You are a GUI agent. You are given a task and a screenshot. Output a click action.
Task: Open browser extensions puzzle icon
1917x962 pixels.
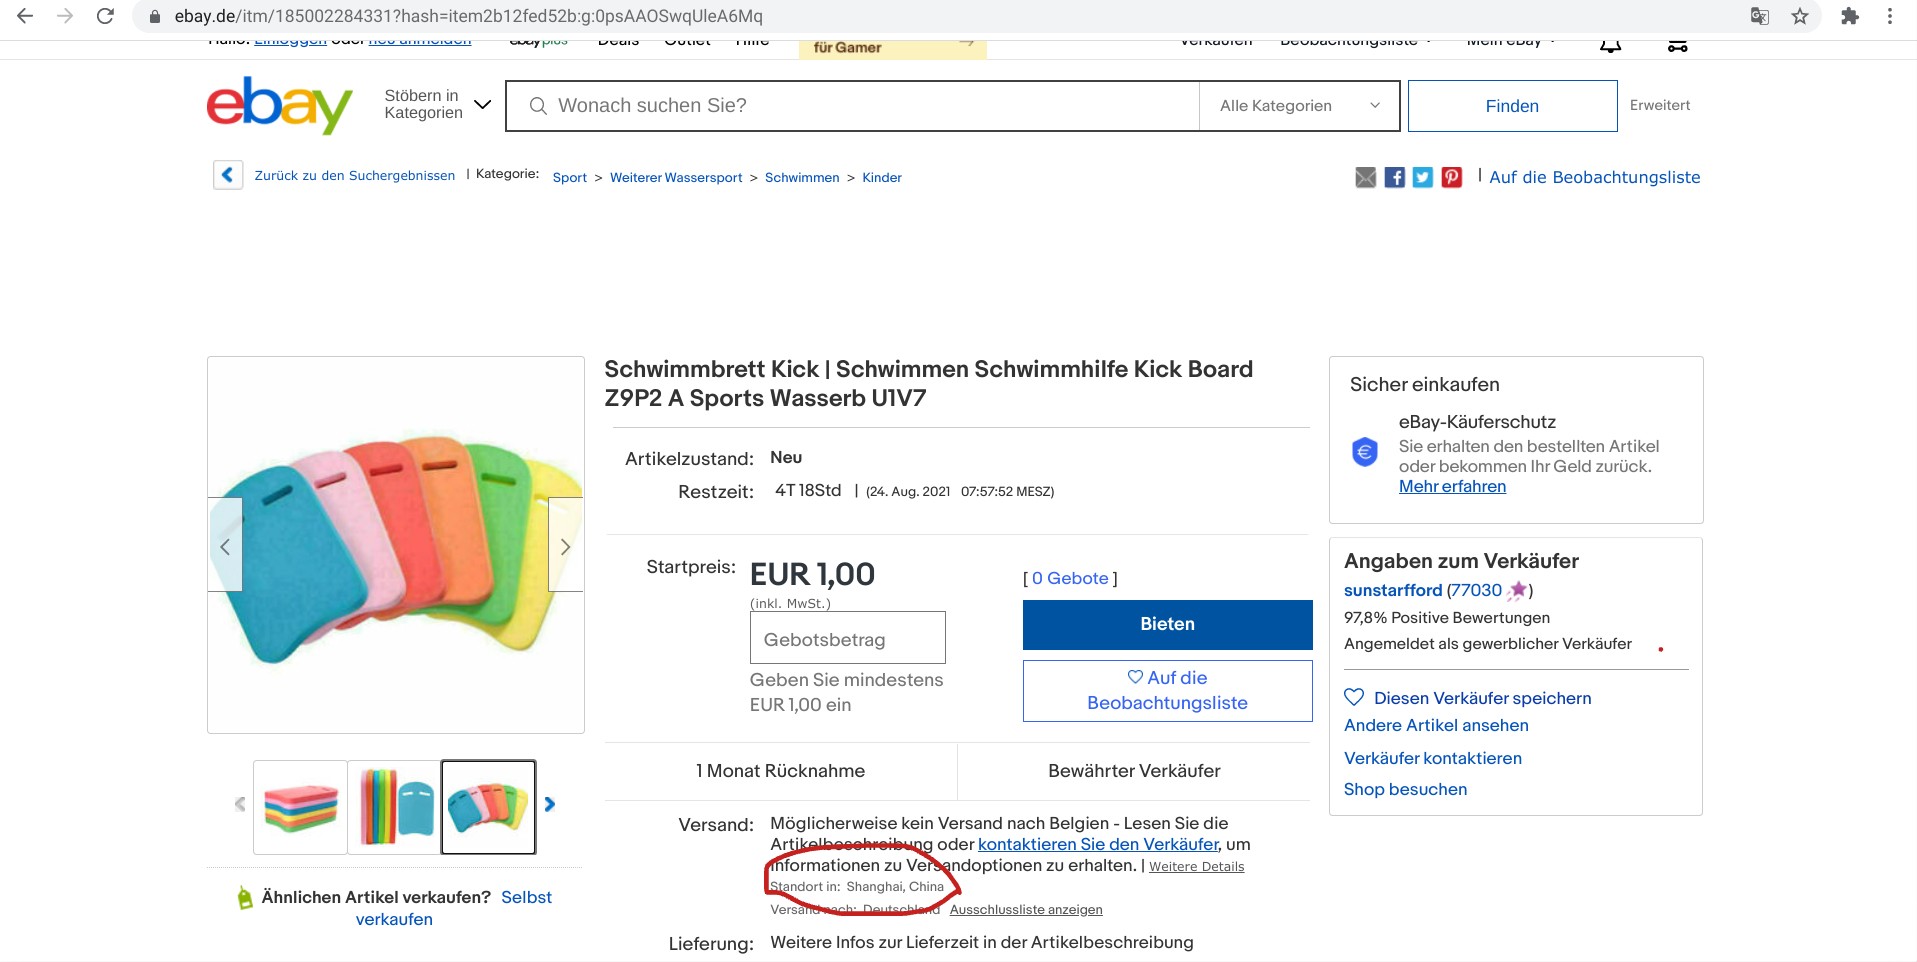pos(1849,16)
